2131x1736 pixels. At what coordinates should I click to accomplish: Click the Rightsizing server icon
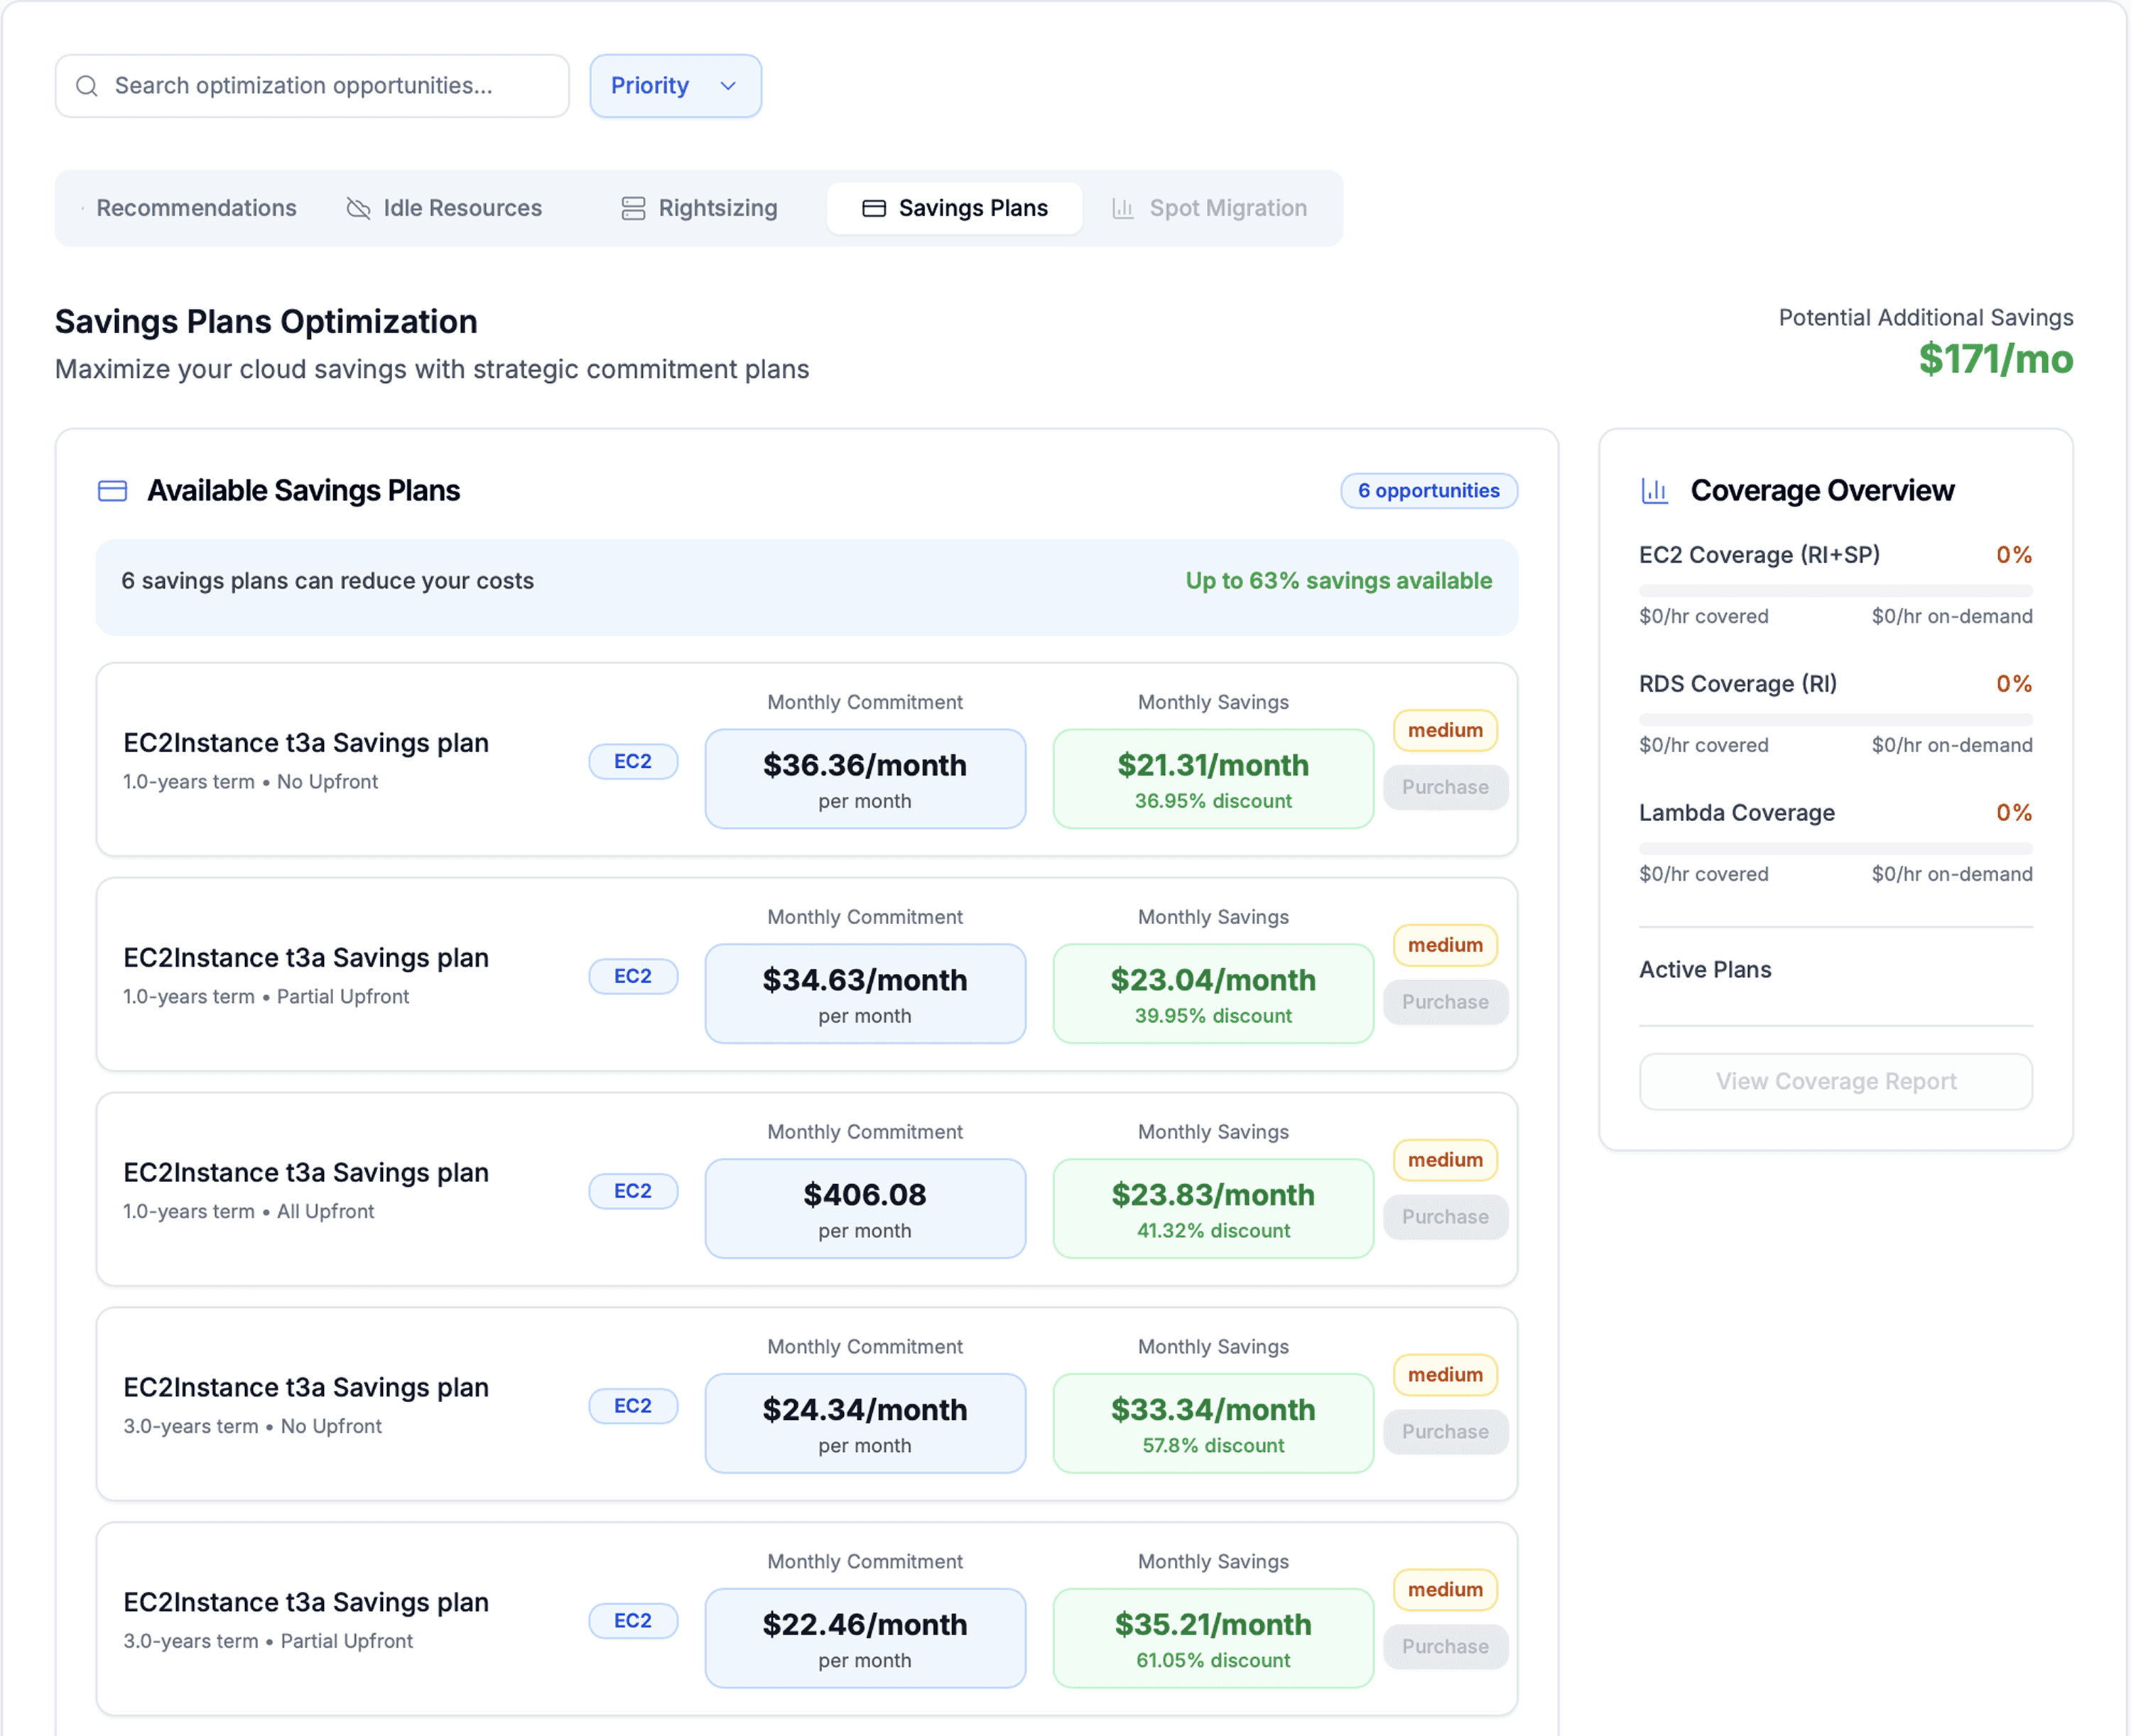(633, 208)
